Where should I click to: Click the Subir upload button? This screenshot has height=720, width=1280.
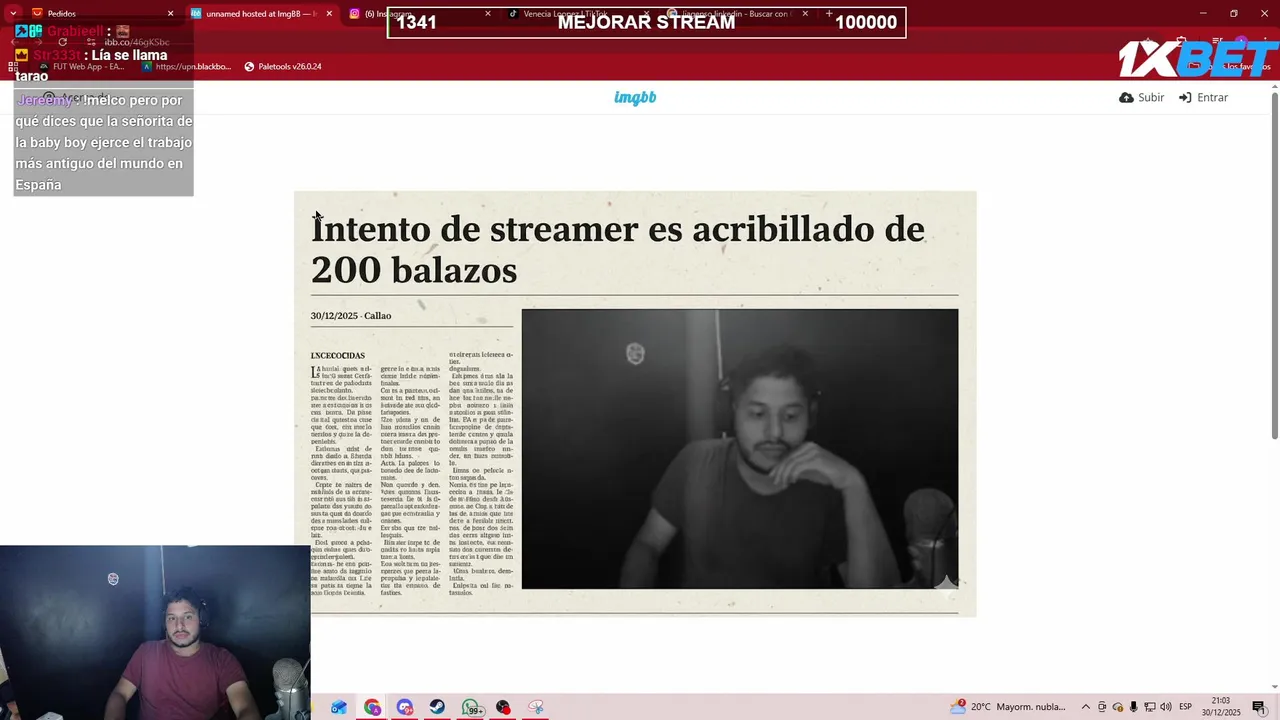tap(1141, 97)
